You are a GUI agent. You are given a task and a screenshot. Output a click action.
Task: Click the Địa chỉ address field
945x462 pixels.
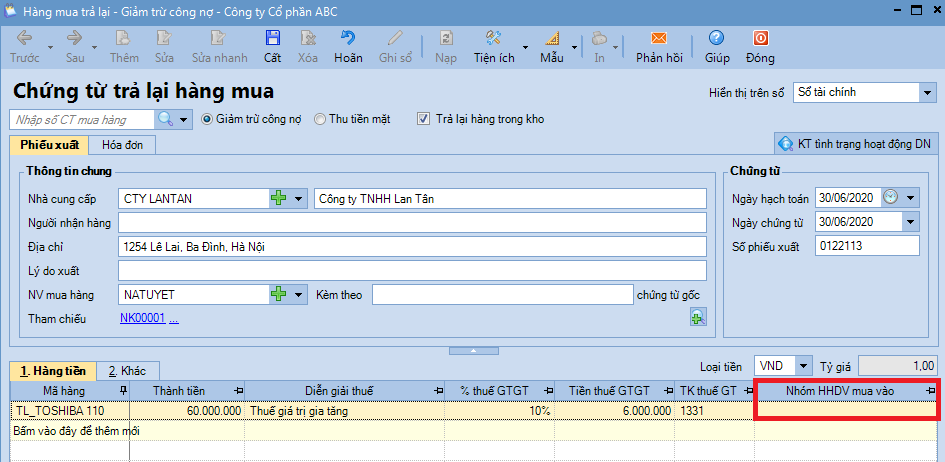[x=412, y=246]
